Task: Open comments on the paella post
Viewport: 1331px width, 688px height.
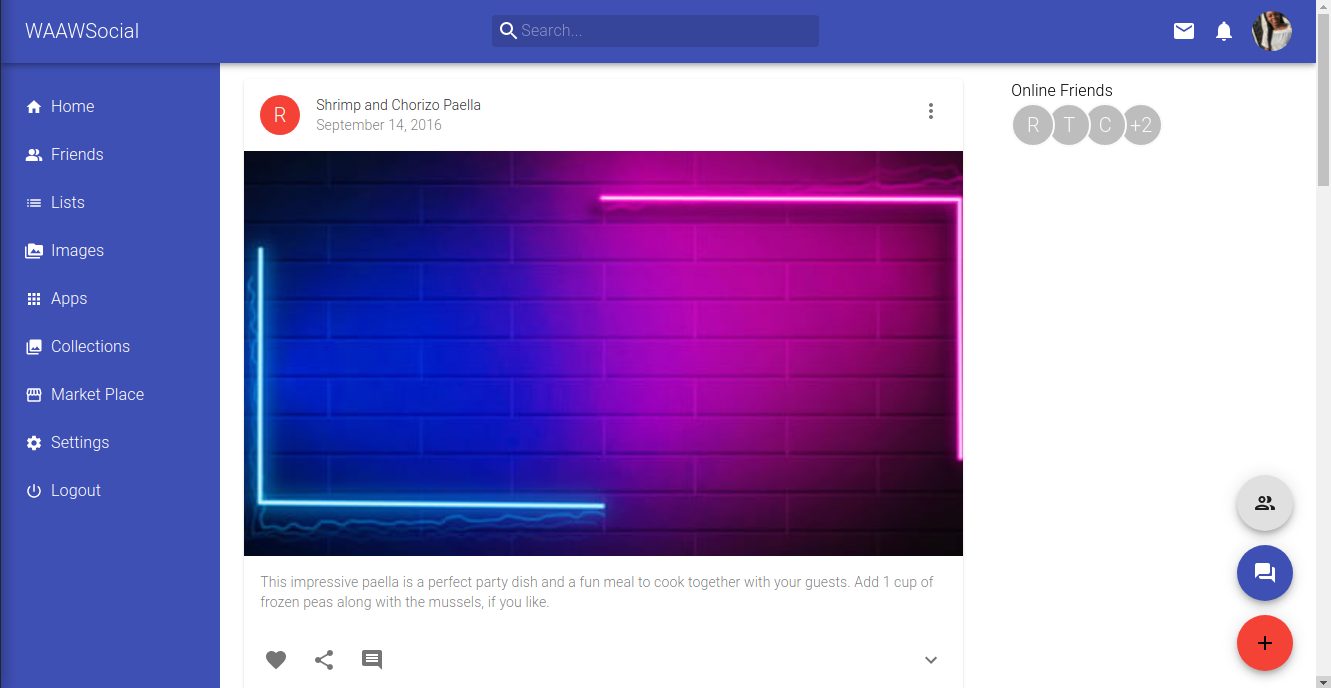Action: click(x=372, y=660)
